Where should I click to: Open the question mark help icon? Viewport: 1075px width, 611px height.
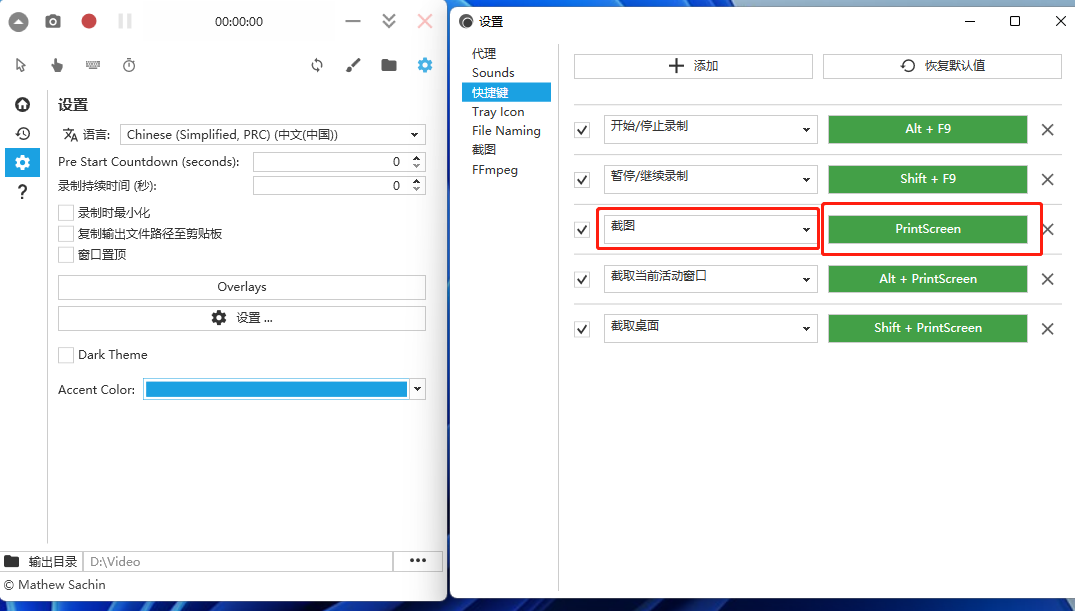[x=23, y=192]
